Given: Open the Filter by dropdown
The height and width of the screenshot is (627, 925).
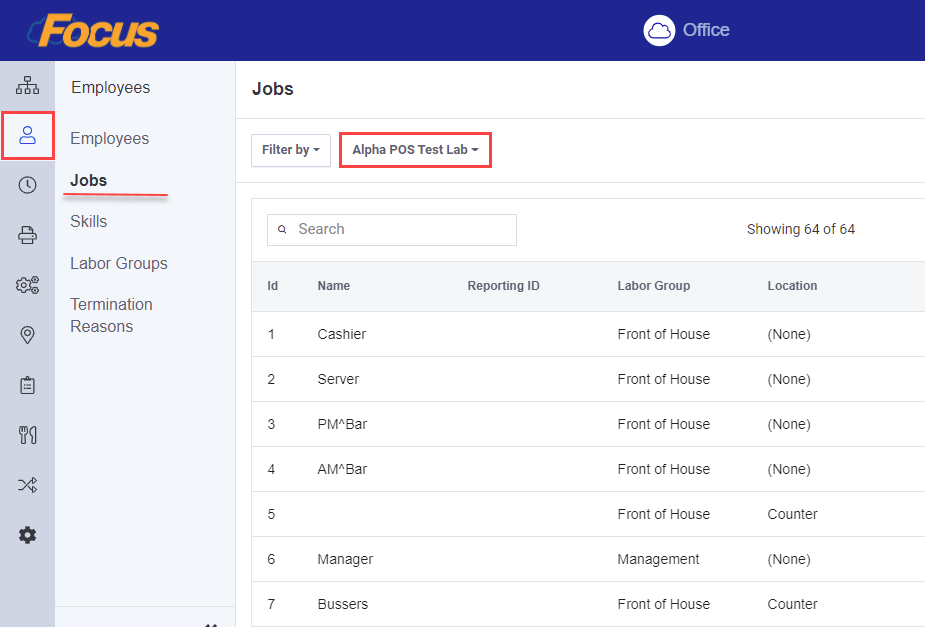Looking at the screenshot, I should coord(290,149).
